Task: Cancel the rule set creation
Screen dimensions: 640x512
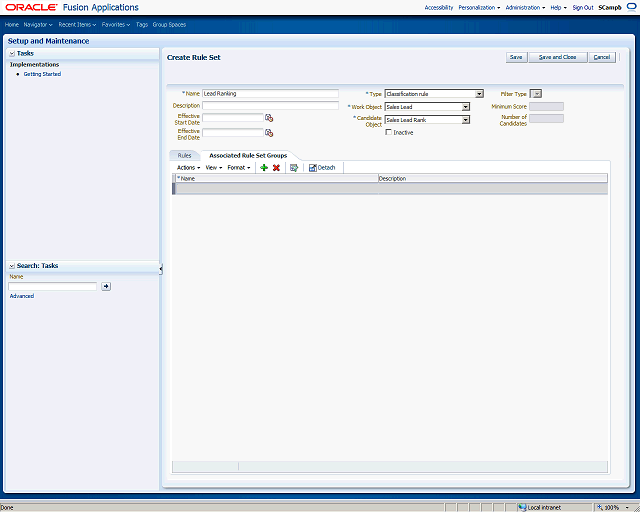Action: (x=602, y=57)
